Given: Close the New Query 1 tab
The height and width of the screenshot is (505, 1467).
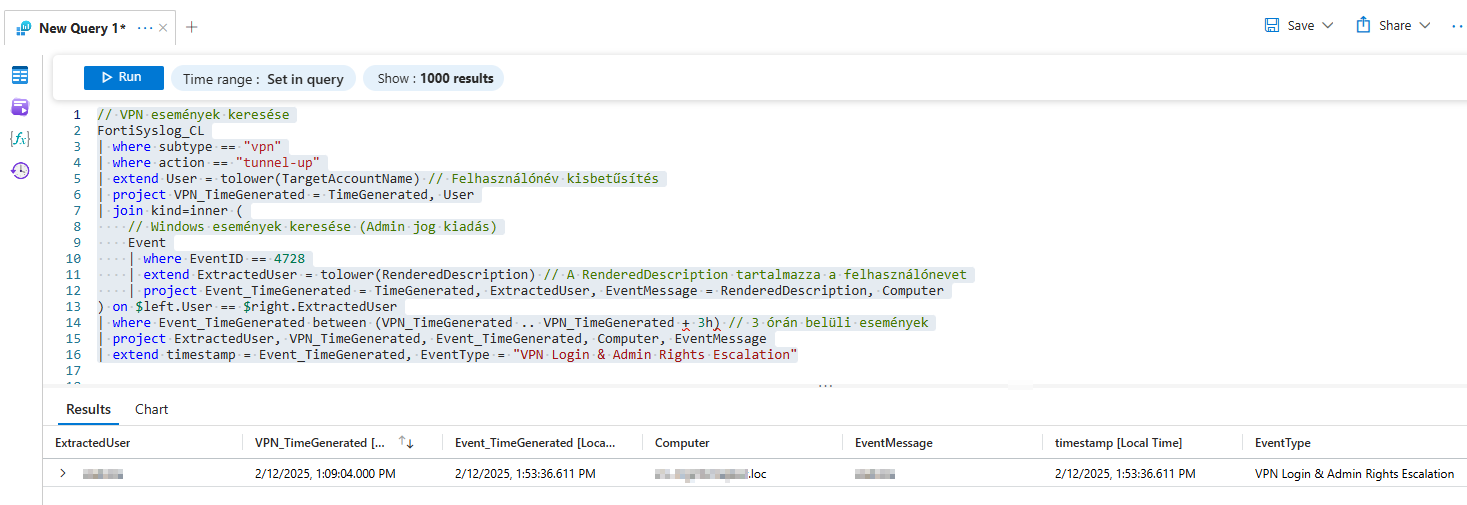Looking at the screenshot, I should click(x=163, y=28).
